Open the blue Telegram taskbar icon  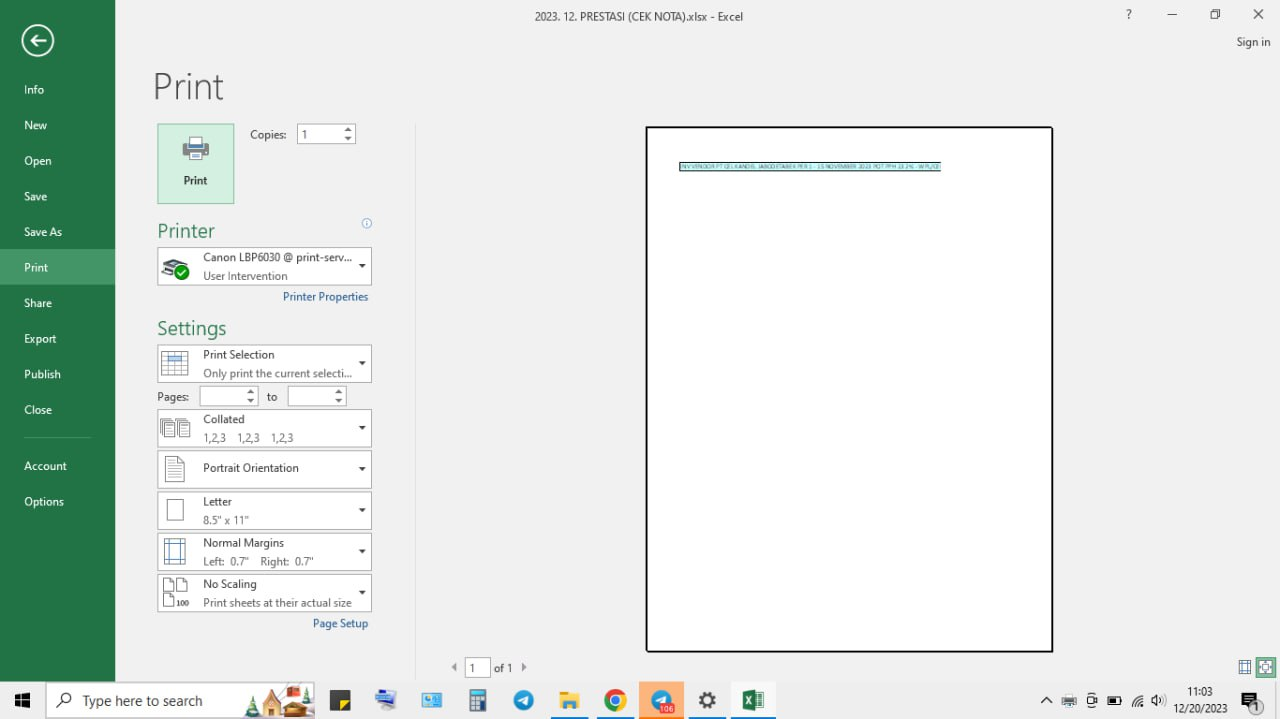click(523, 701)
